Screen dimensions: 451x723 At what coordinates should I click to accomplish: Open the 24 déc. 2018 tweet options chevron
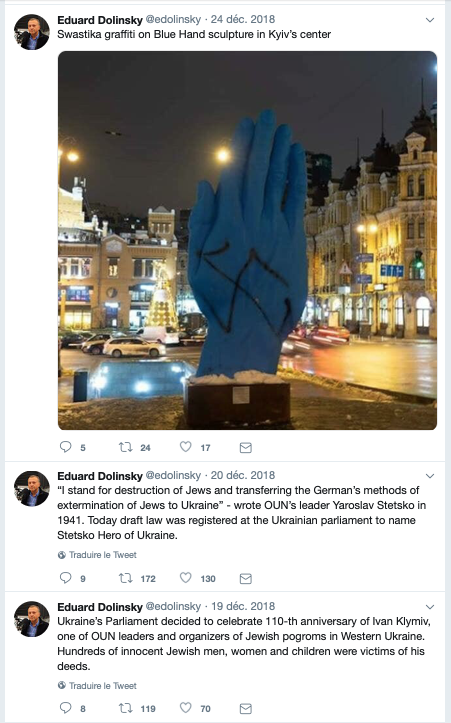click(430, 20)
